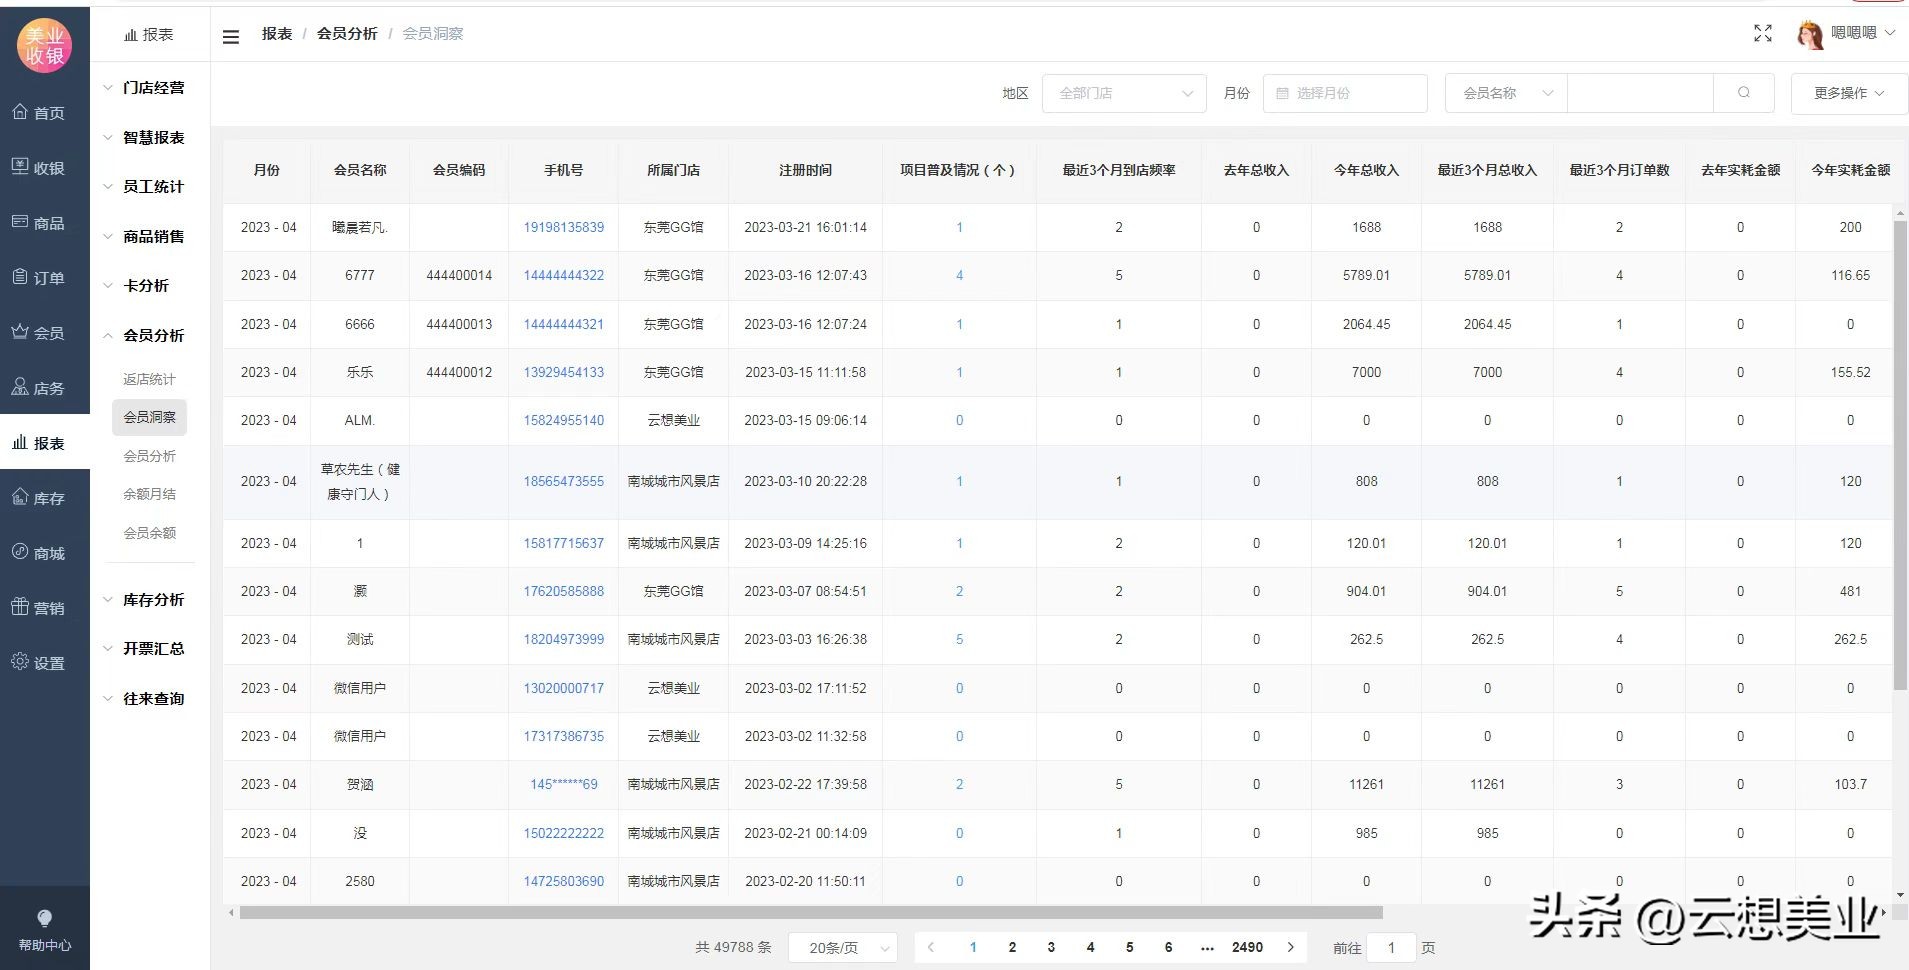Viewport: 1909px width, 970px height.
Task: Trigger search with the magnifier icon
Action: [1745, 92]
